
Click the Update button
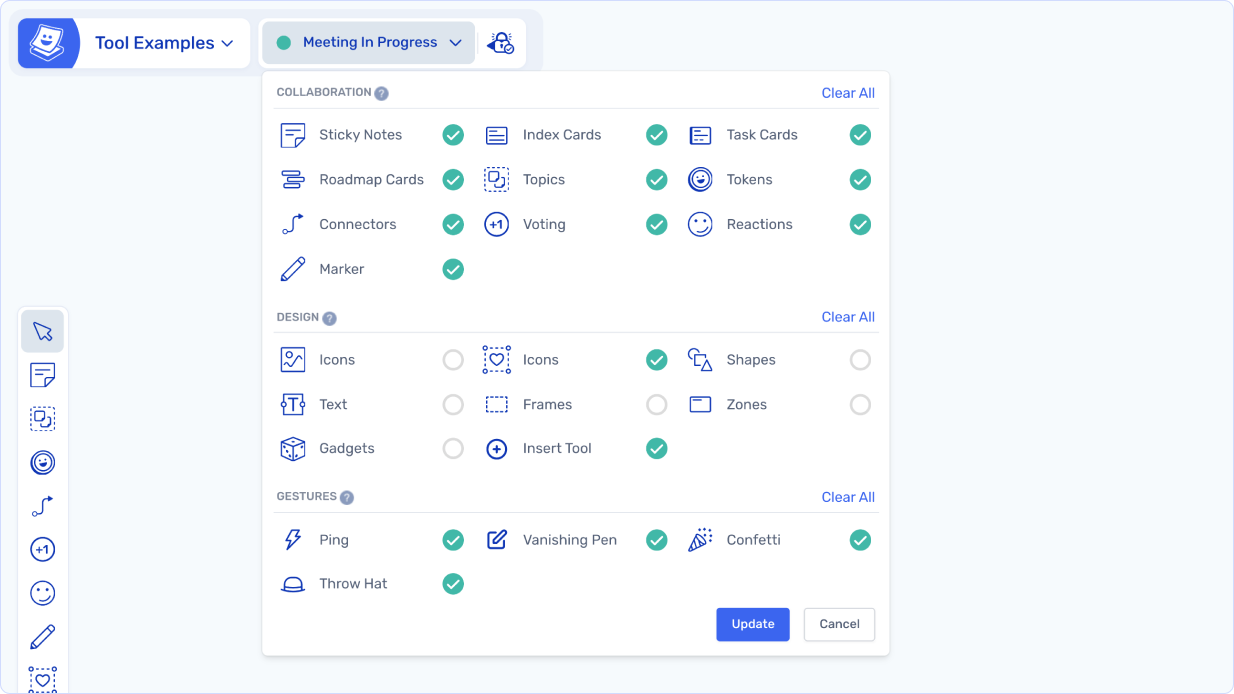752,624
